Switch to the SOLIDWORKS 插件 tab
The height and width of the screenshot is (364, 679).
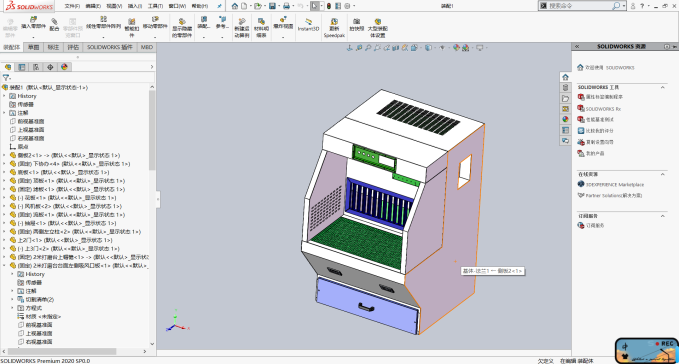tap(110, 47)
